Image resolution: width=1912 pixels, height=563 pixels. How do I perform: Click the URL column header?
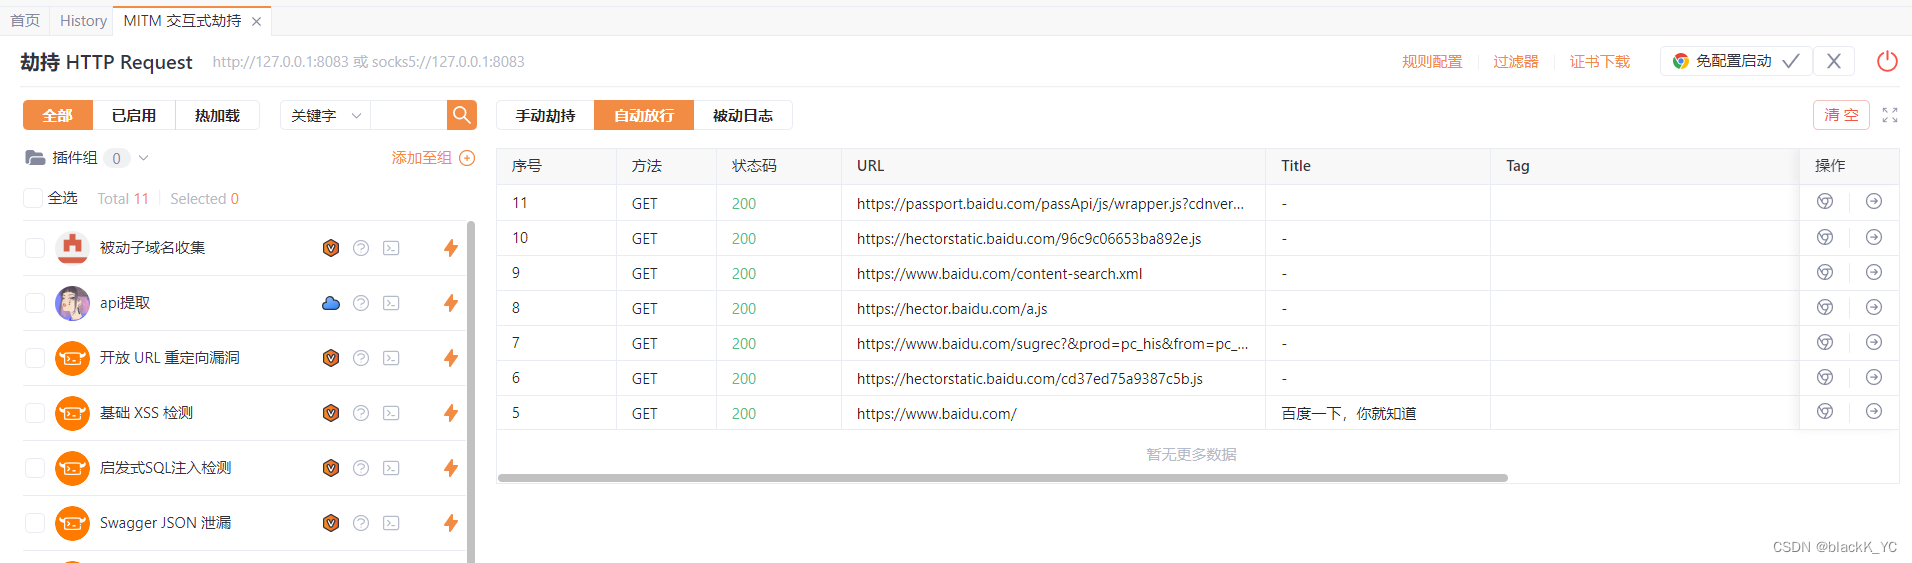(x=1053, y=166)
